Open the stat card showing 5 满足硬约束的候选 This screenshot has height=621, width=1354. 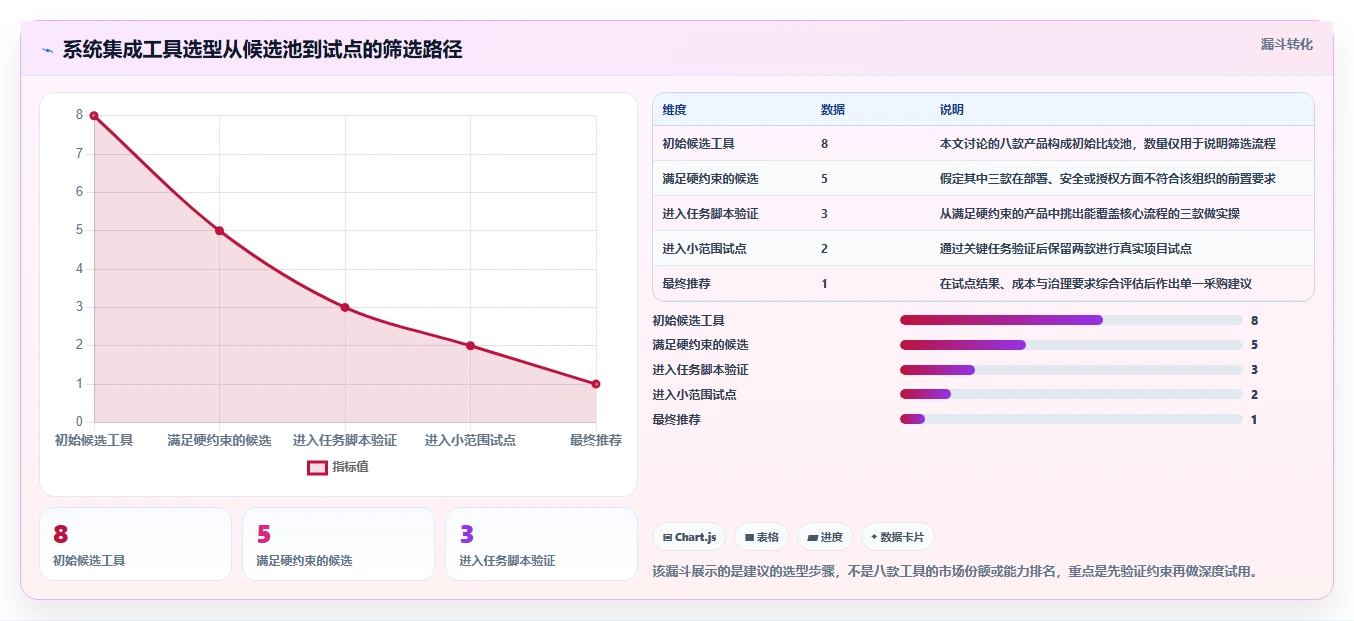tap(338, 544)
